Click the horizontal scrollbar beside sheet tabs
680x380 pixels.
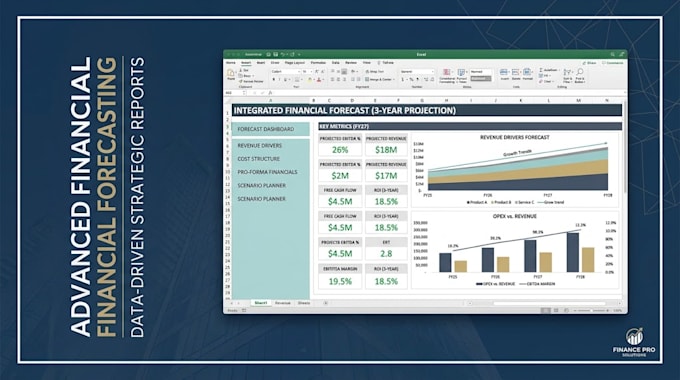click(549, 303)
